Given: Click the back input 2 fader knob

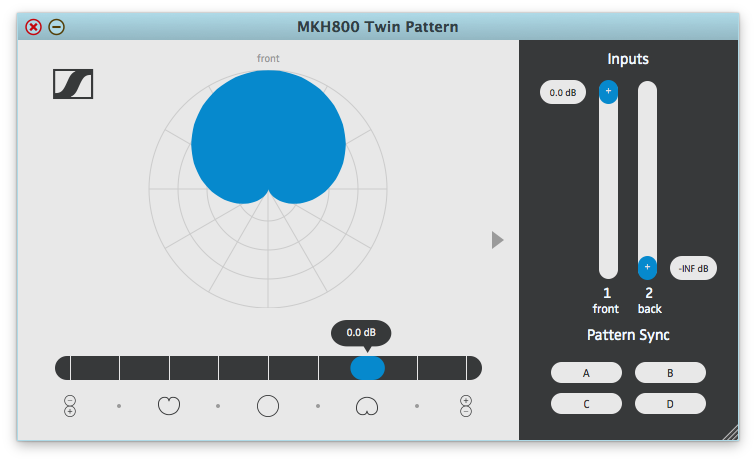Looking at the screenshot, I should point(648,268).
